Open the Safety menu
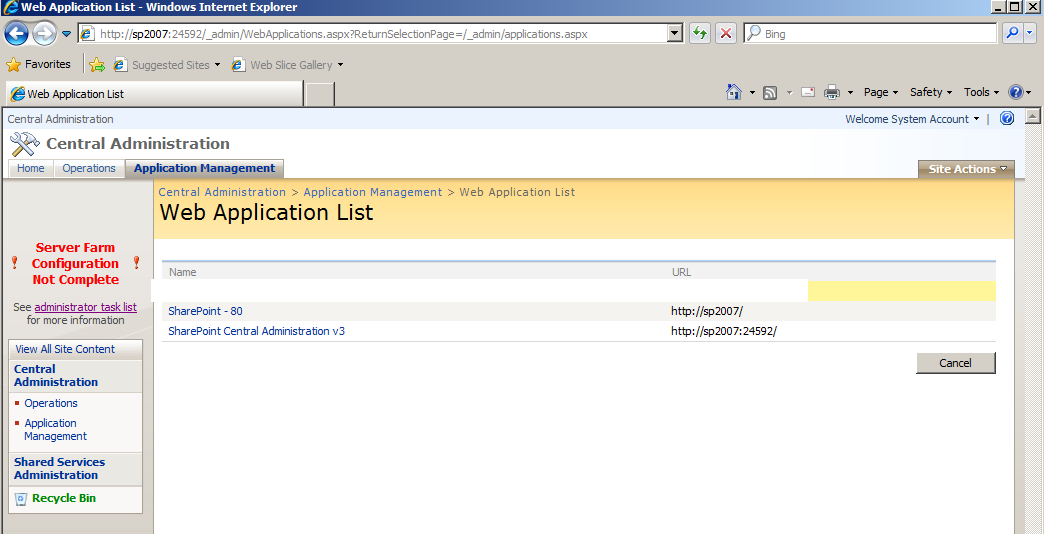 931,93
